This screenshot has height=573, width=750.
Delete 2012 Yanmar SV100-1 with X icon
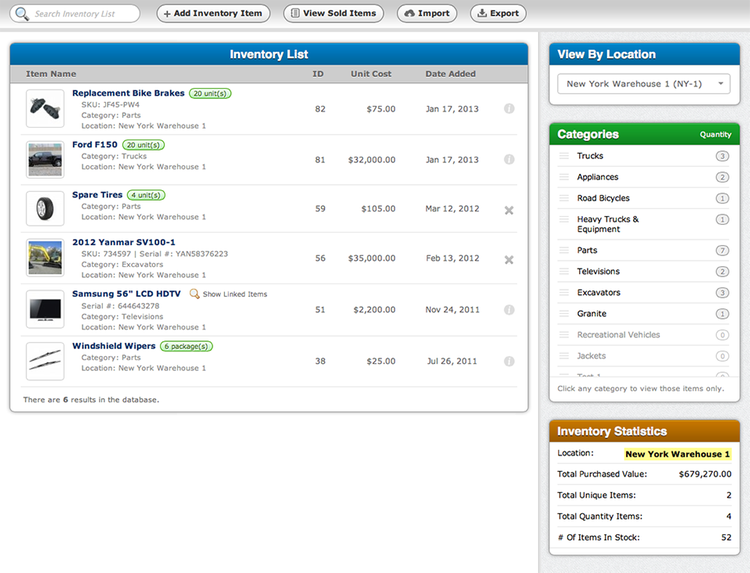click(x=509, y=260)
